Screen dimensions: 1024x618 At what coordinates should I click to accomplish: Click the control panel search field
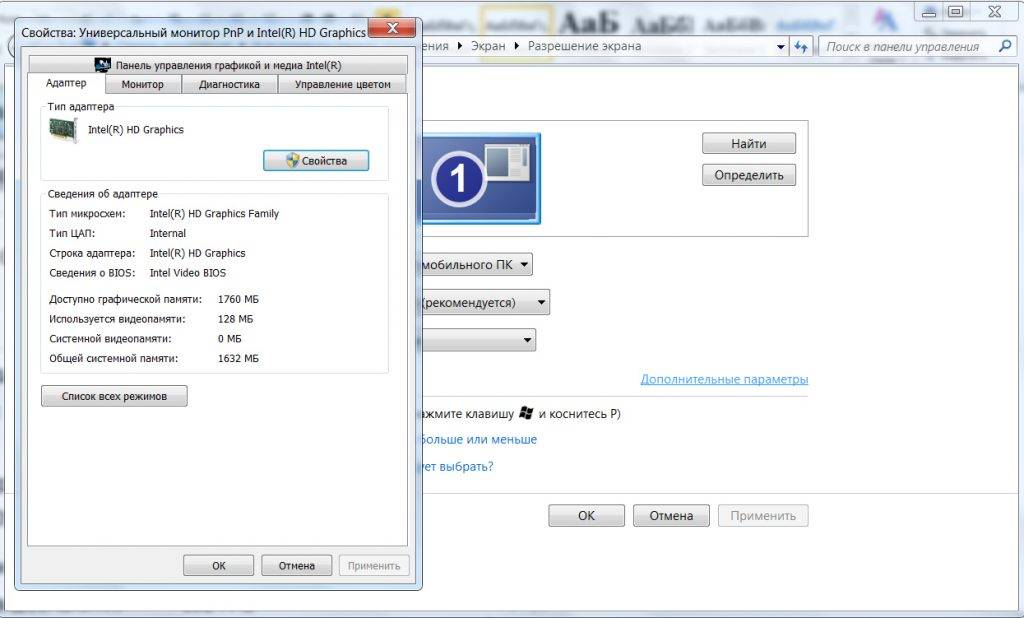[908, 47]
